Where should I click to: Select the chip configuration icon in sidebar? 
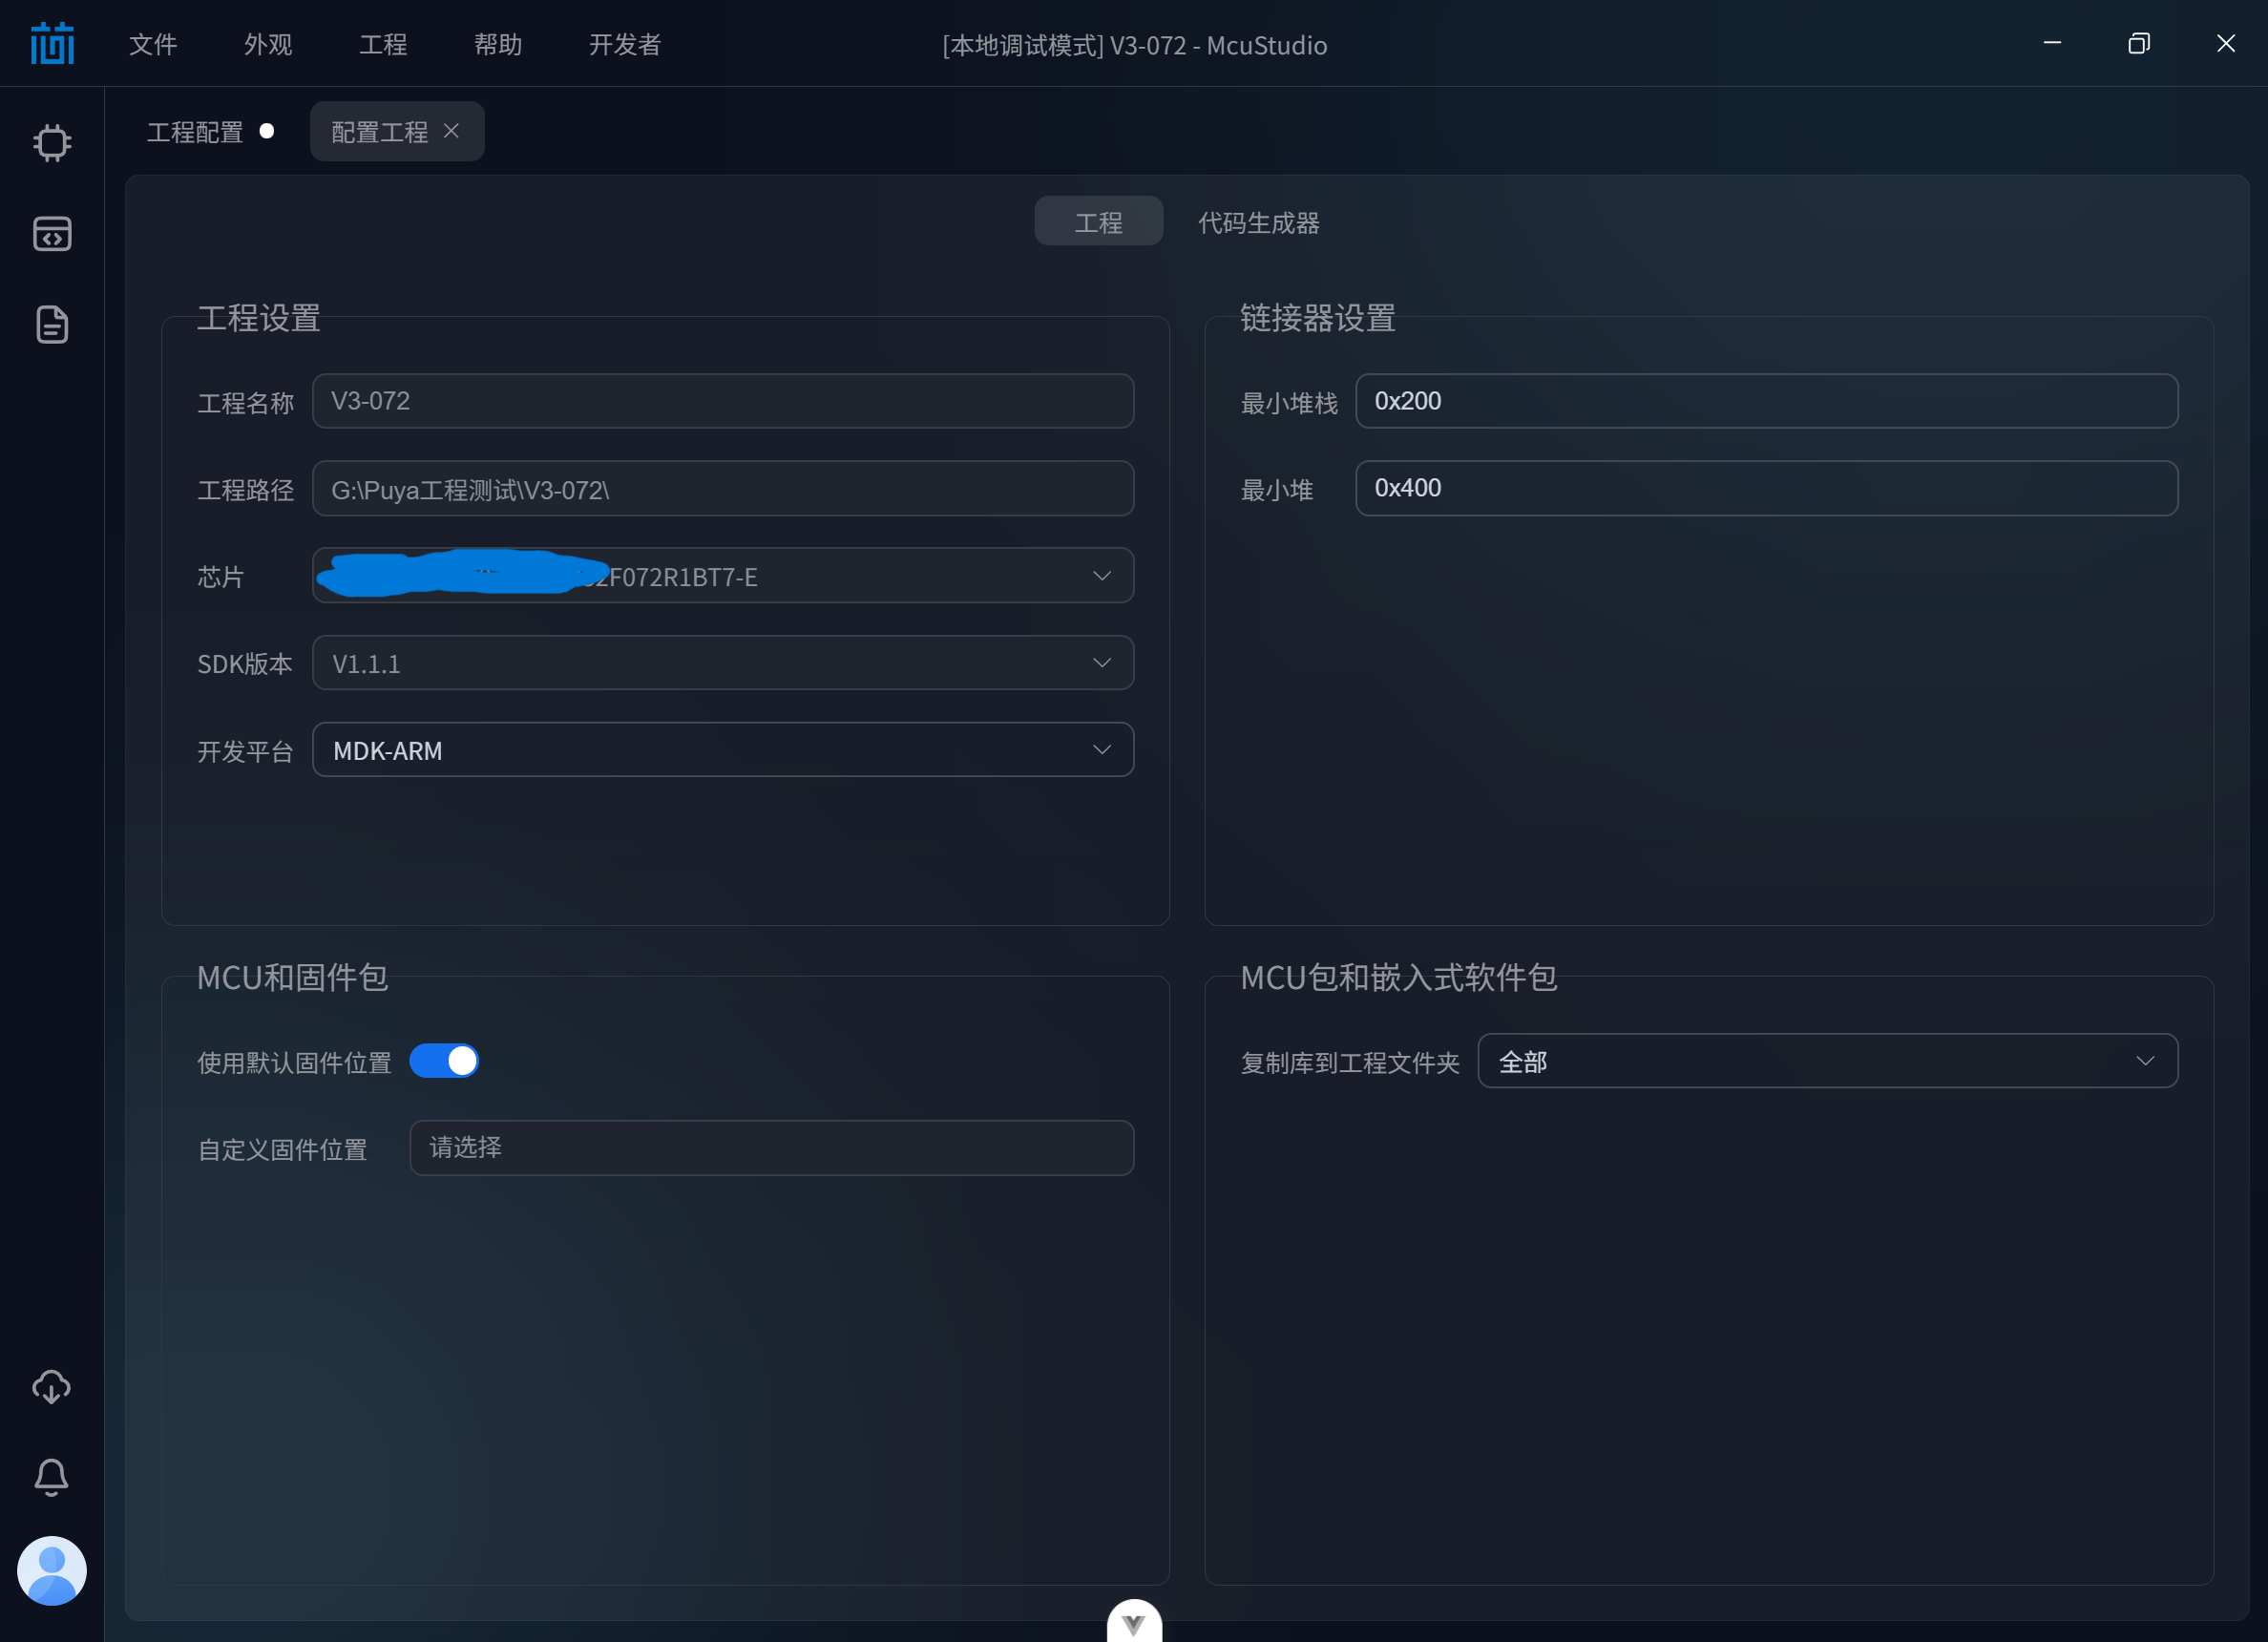click(52, 143)
